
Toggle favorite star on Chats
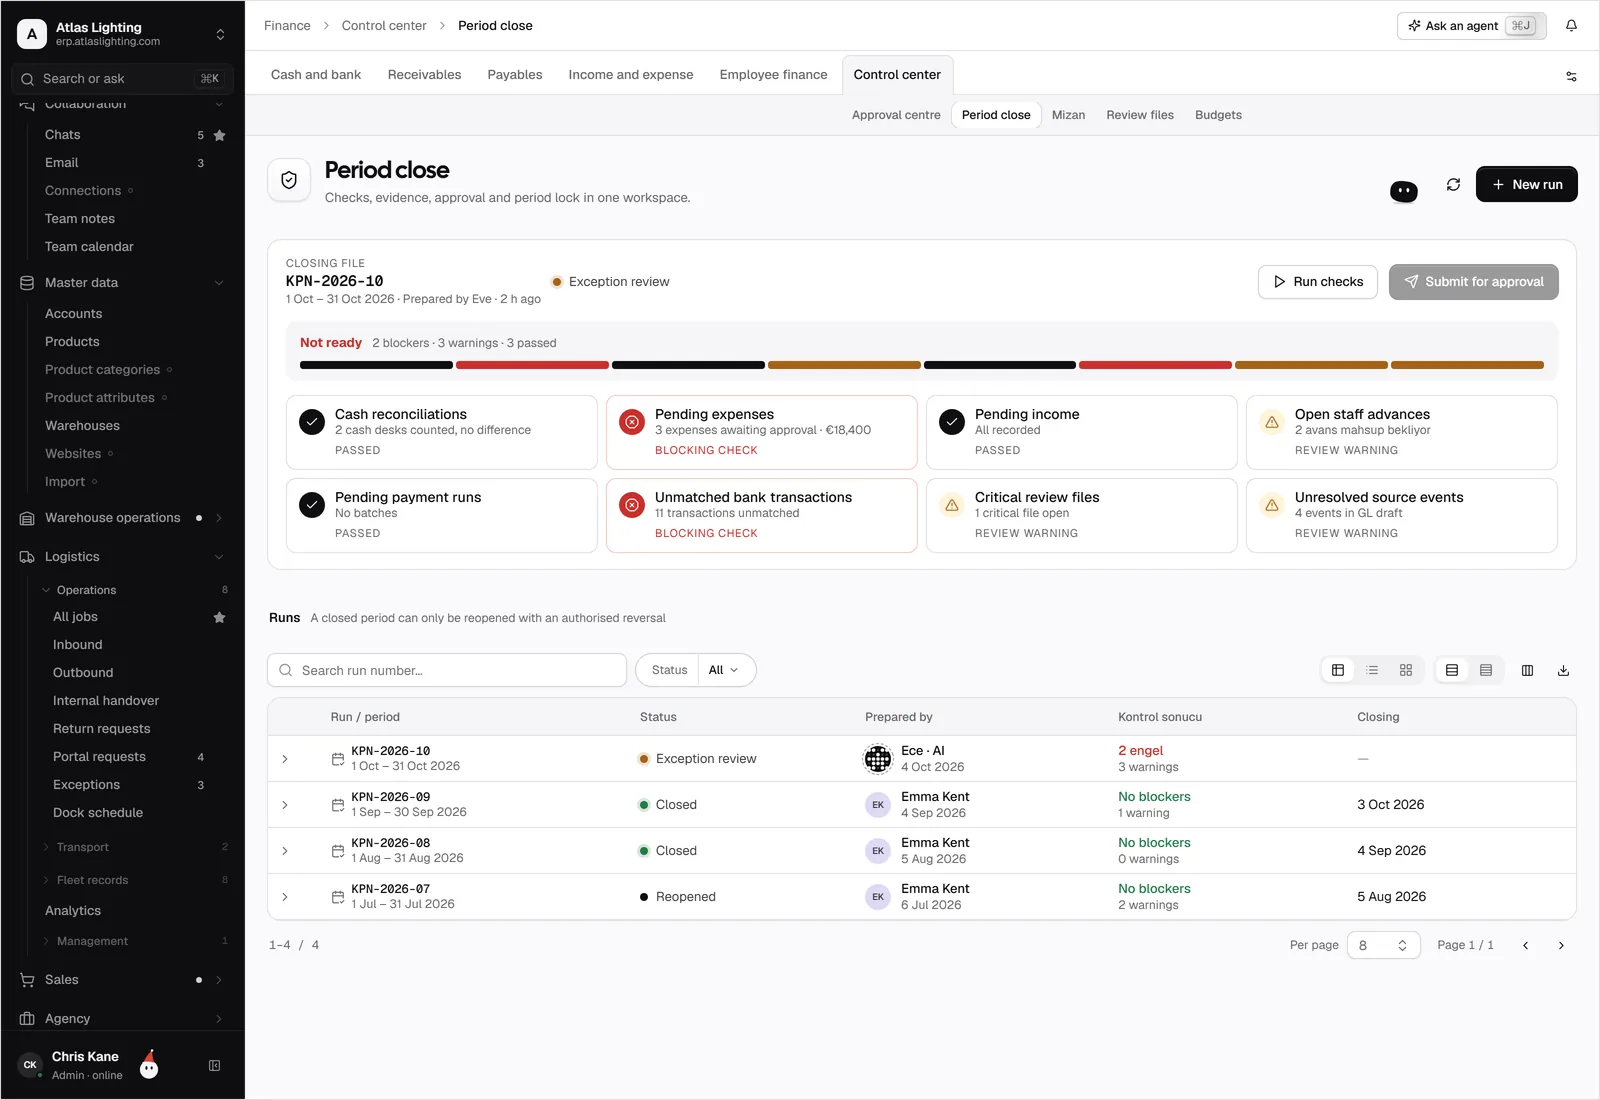(x=220, y=135)
